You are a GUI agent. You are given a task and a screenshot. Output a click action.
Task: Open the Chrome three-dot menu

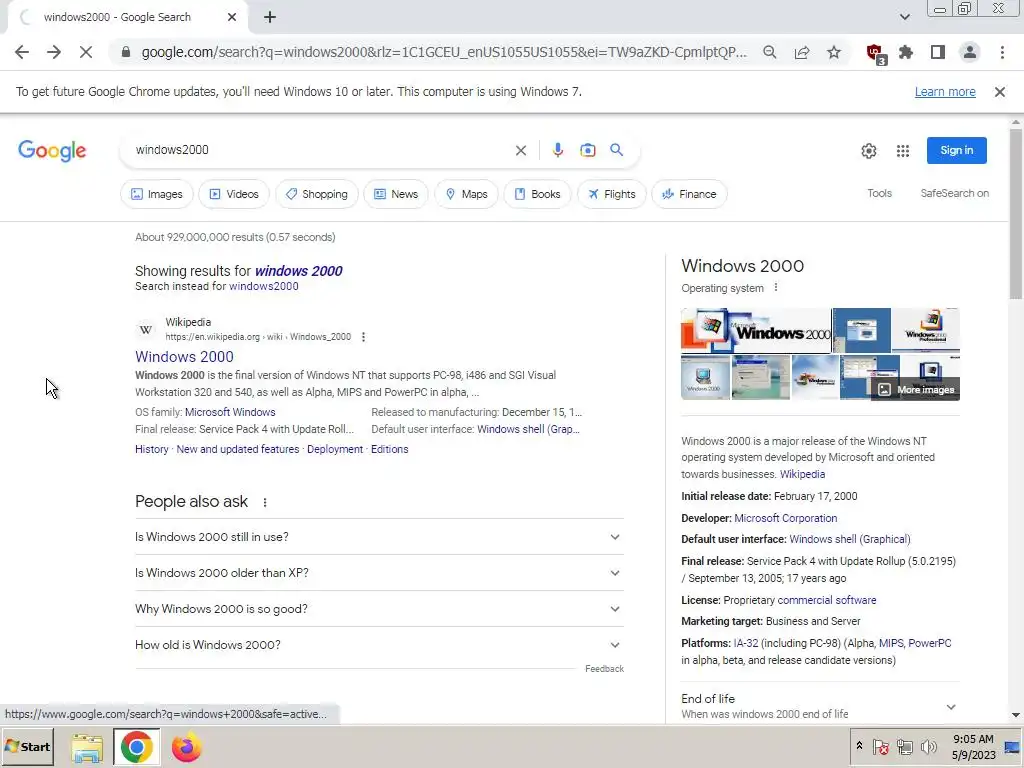point(1002,52)
